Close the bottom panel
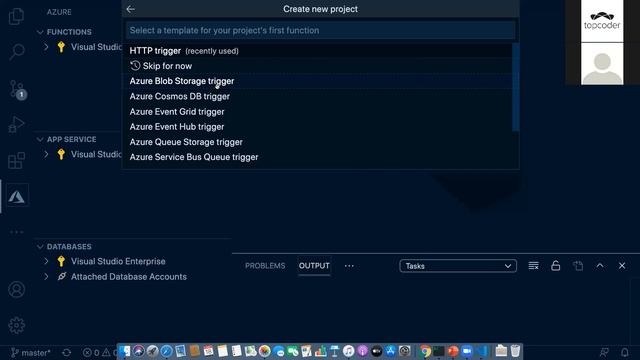This screenshot has height=360, width=640. tap(622, 266)
